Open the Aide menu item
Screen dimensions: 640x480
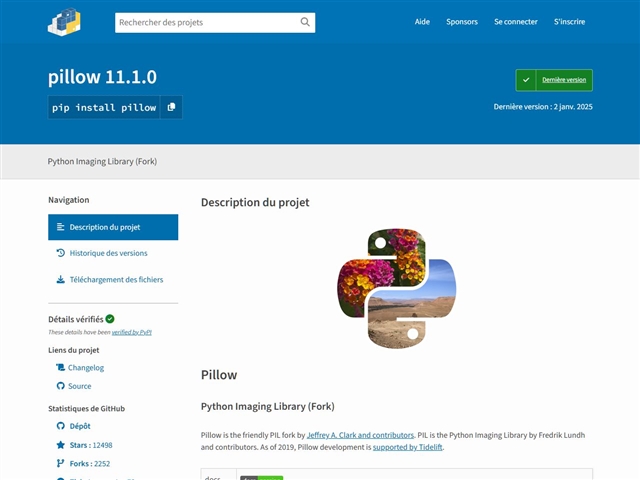[422, 22]
